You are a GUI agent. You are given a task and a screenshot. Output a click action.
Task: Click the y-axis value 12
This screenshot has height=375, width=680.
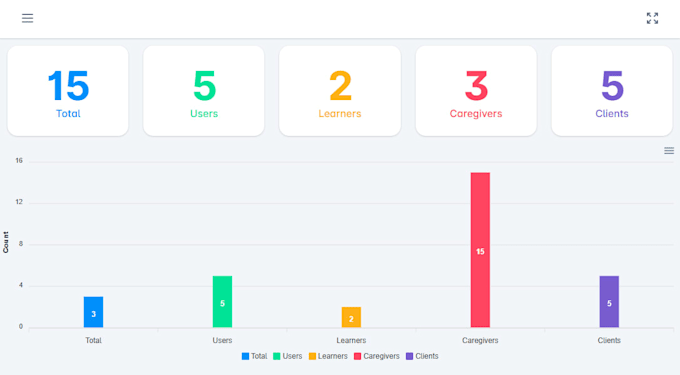coord(19,202)
